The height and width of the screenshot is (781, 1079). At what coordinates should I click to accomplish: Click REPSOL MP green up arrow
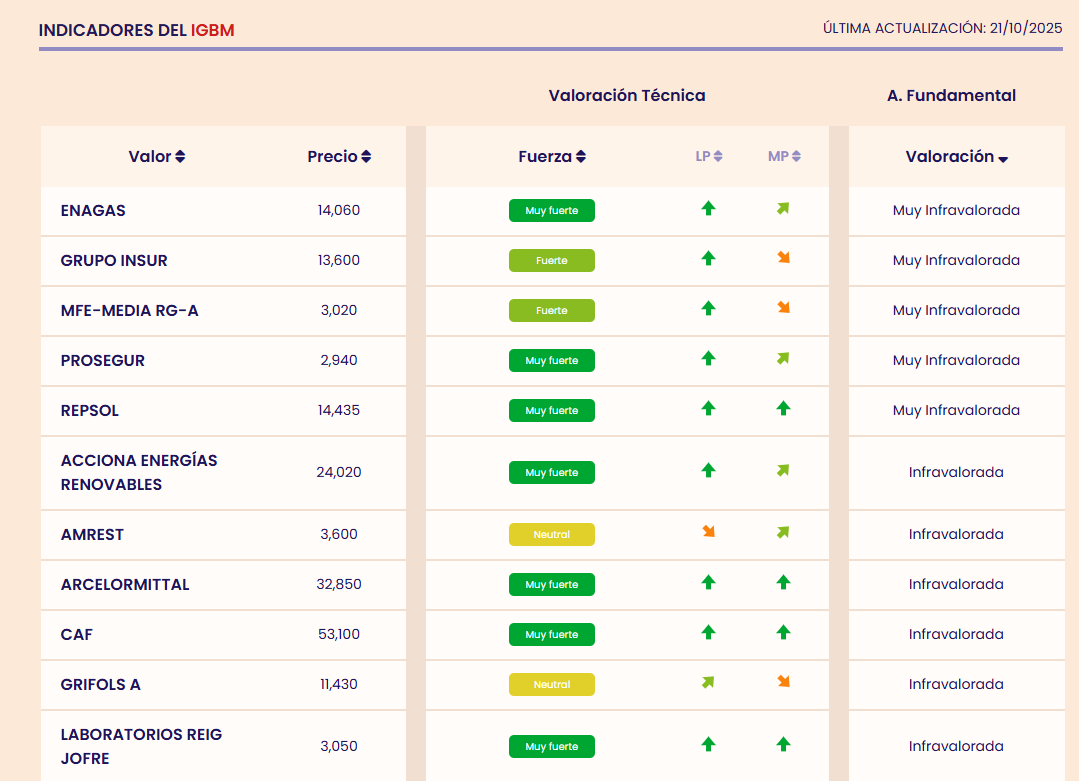pos(783,409)
